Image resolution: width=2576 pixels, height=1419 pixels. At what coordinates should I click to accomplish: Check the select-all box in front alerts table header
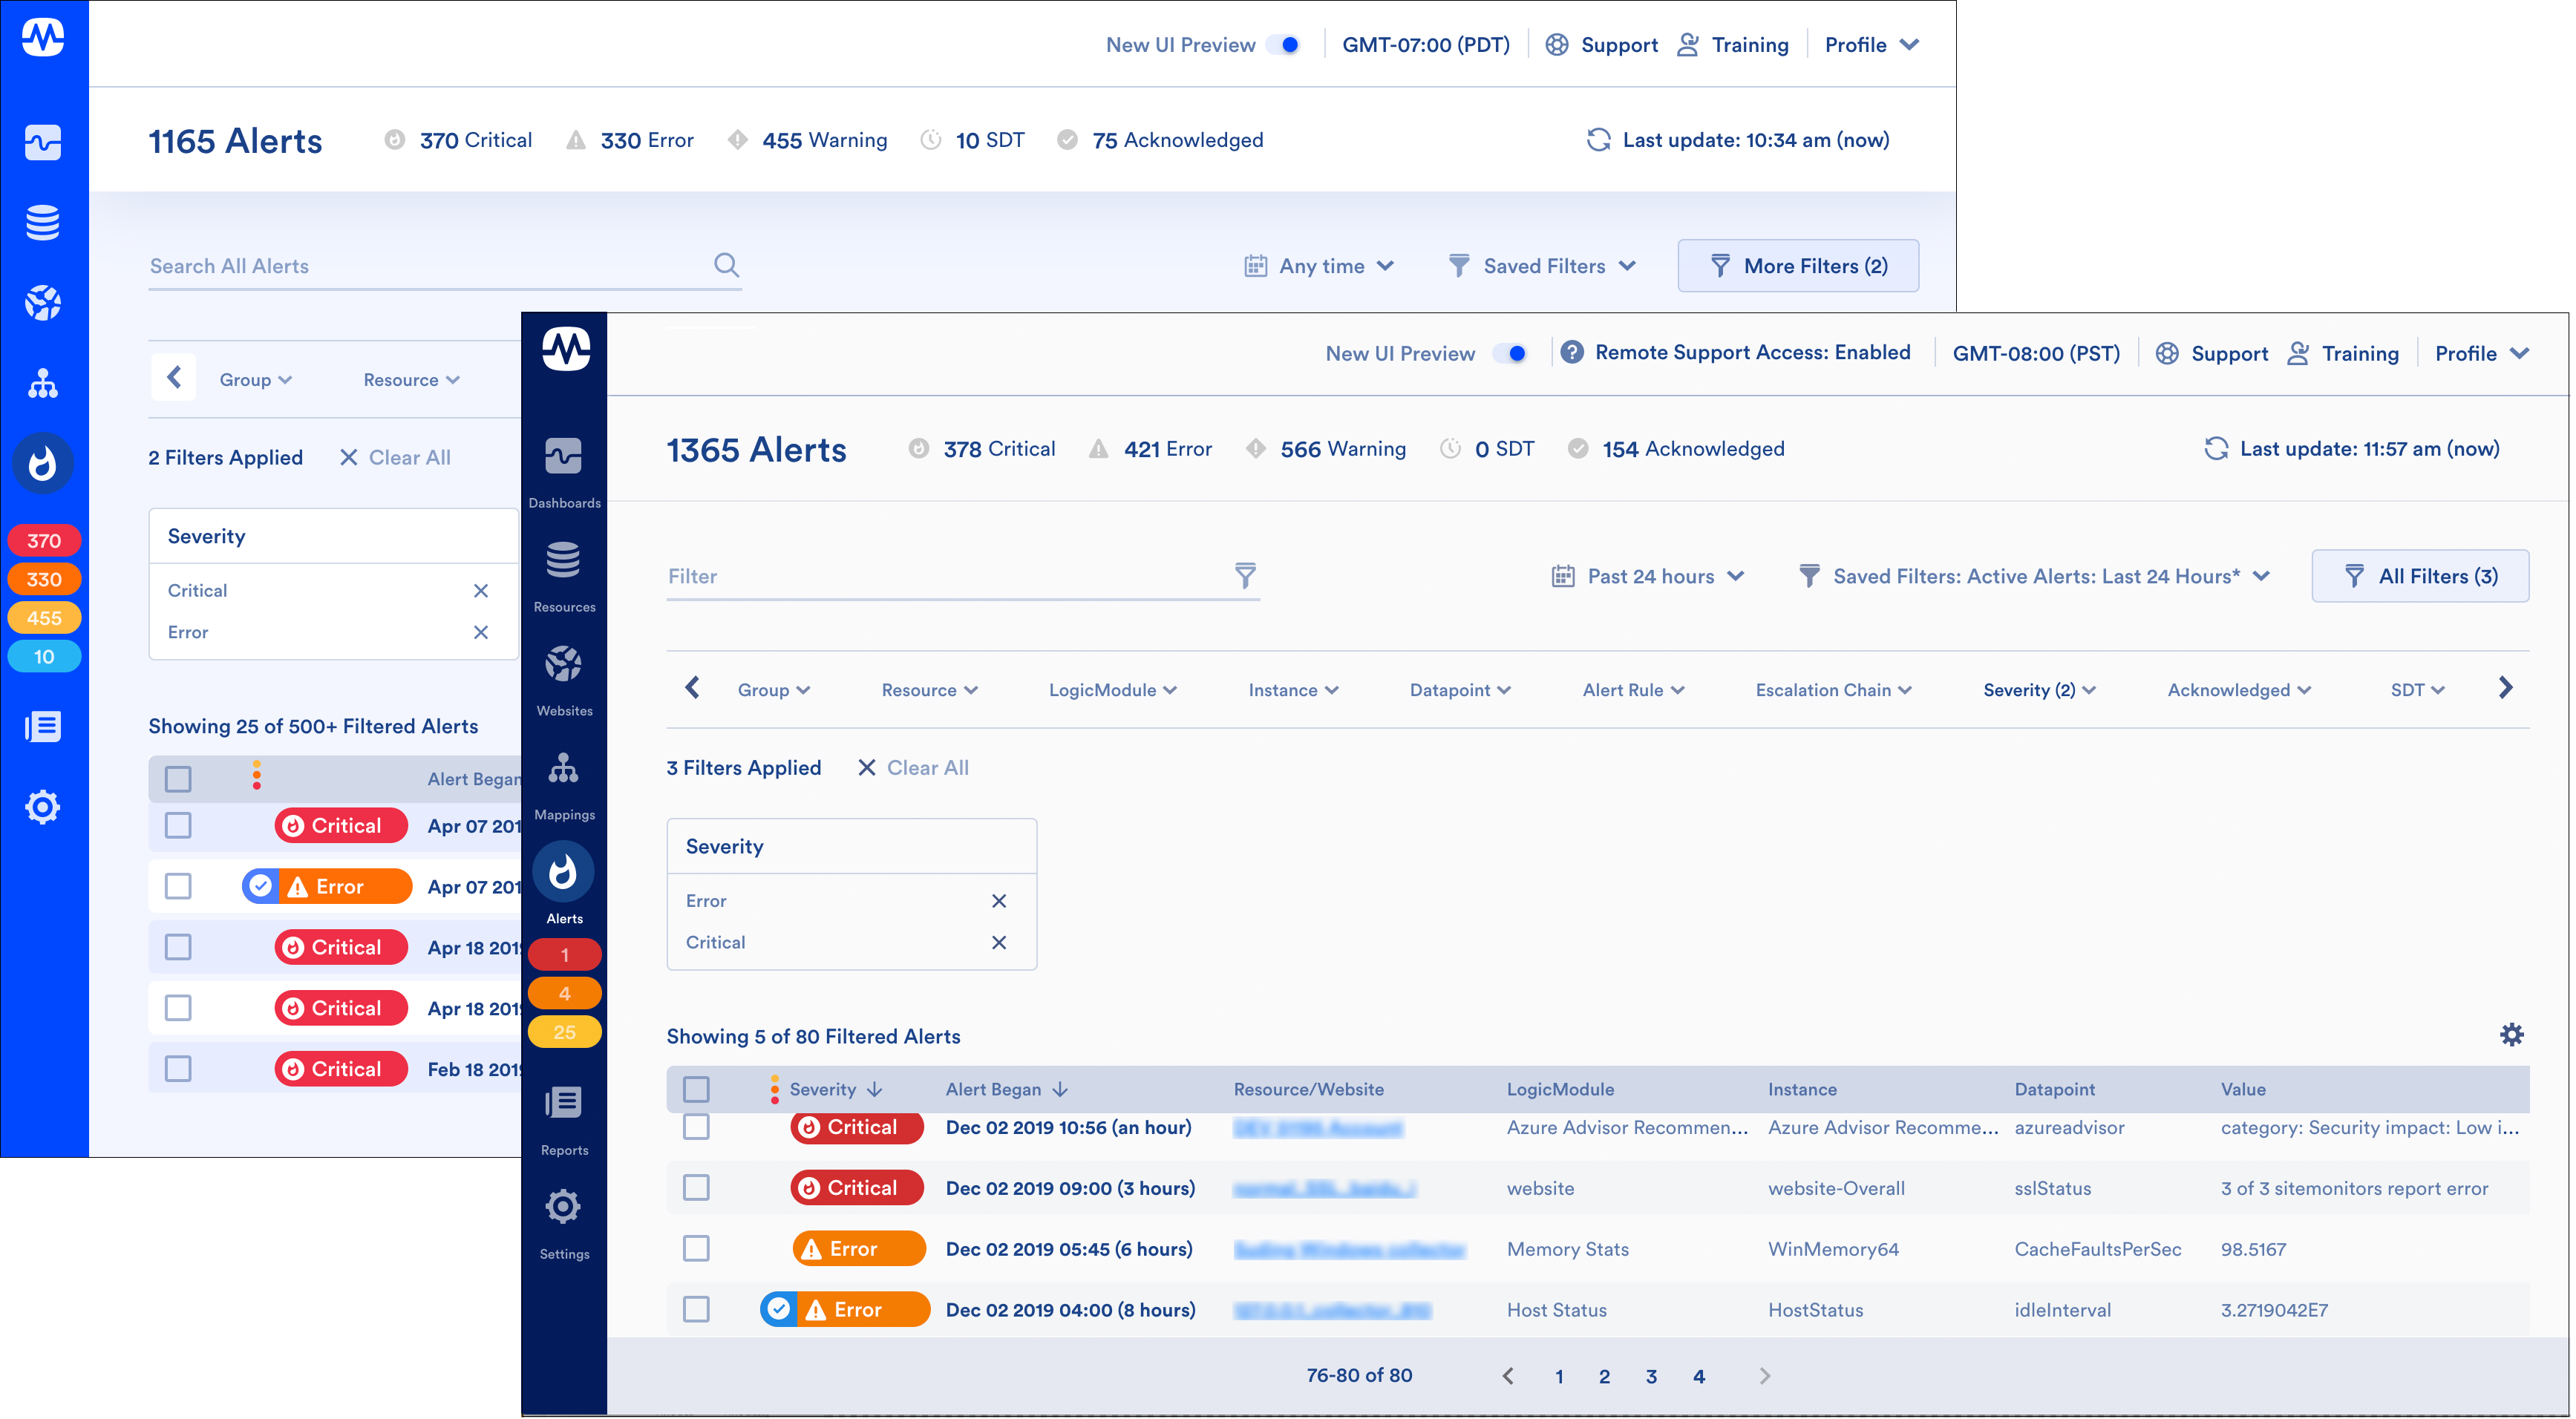(x=696, y=1090)
